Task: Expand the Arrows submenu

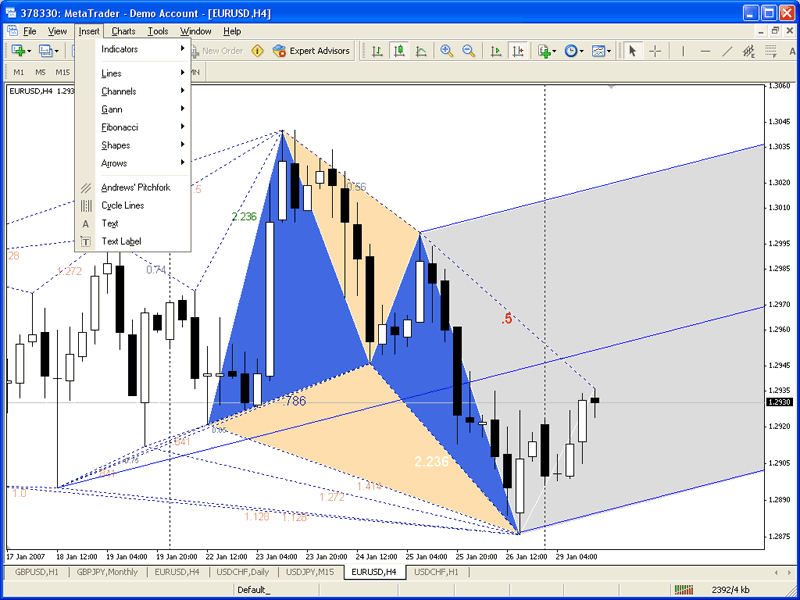Action: [x=133, y=163]
